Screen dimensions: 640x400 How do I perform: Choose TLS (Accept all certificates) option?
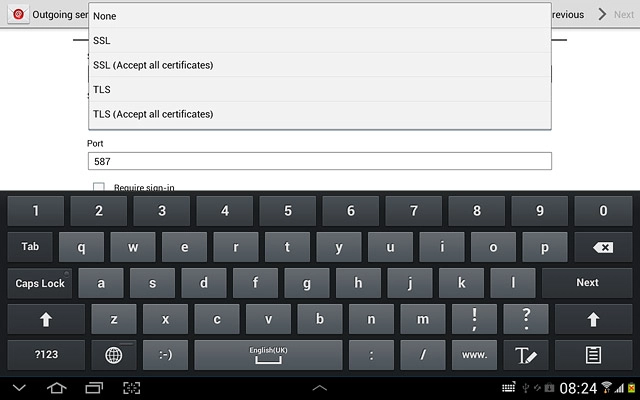pyautogui.click(x=320, y=114)
